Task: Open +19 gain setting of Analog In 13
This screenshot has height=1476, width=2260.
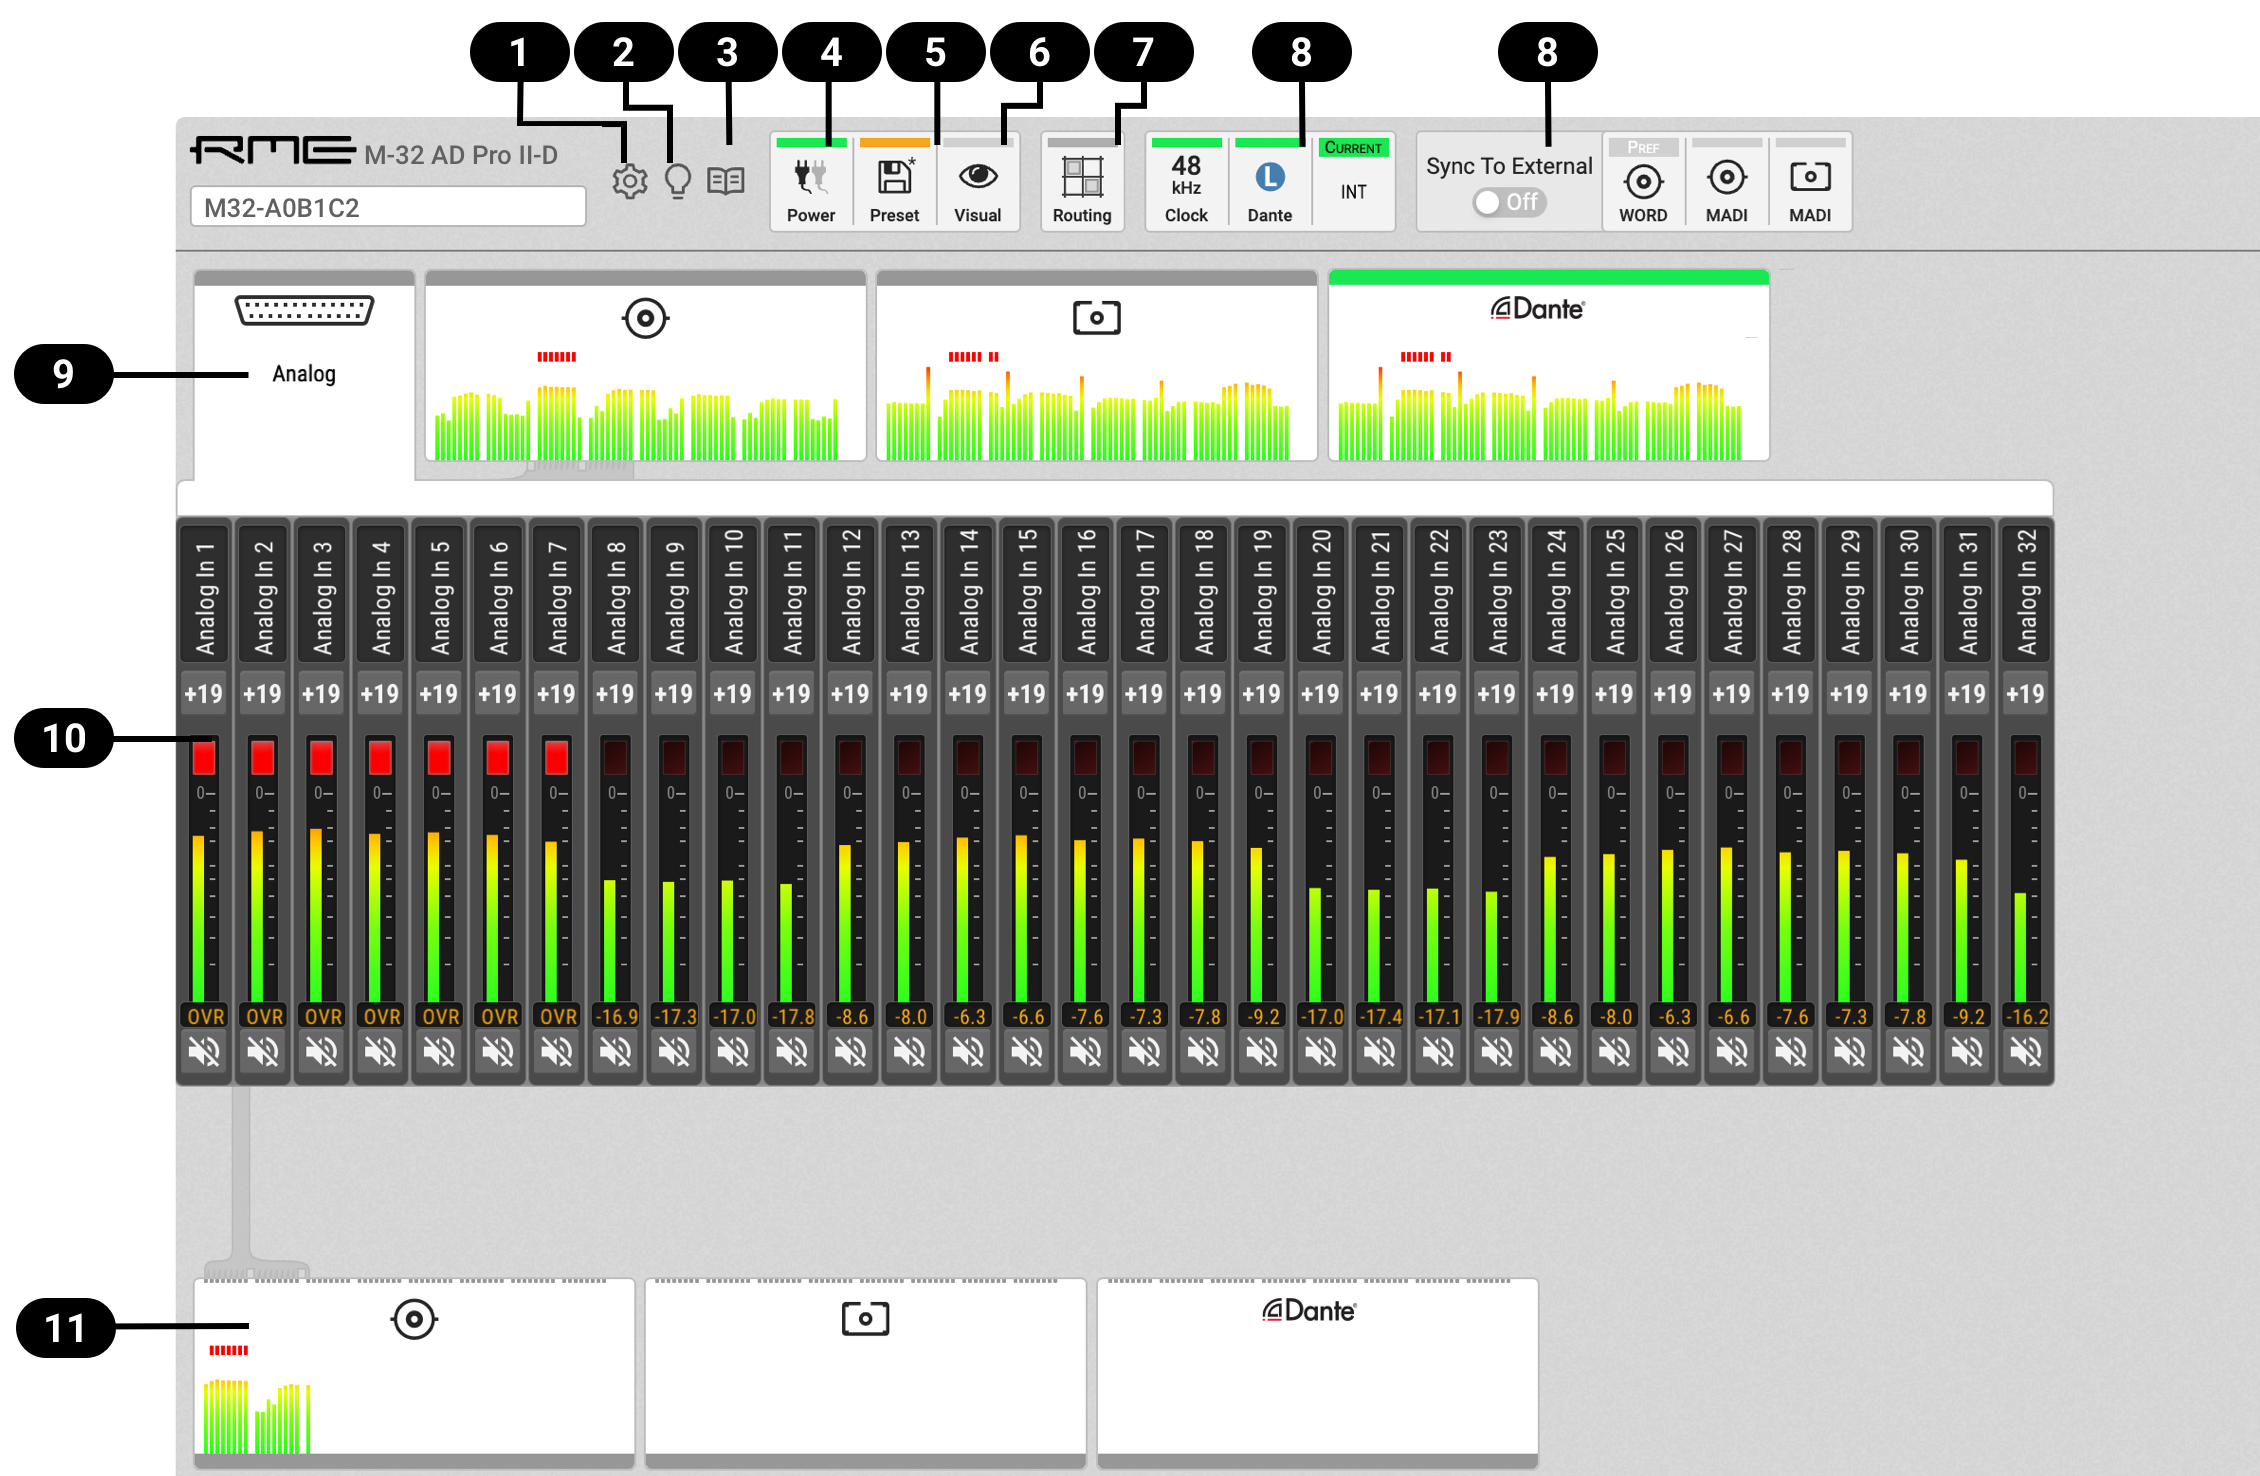Action: point(910,694)
